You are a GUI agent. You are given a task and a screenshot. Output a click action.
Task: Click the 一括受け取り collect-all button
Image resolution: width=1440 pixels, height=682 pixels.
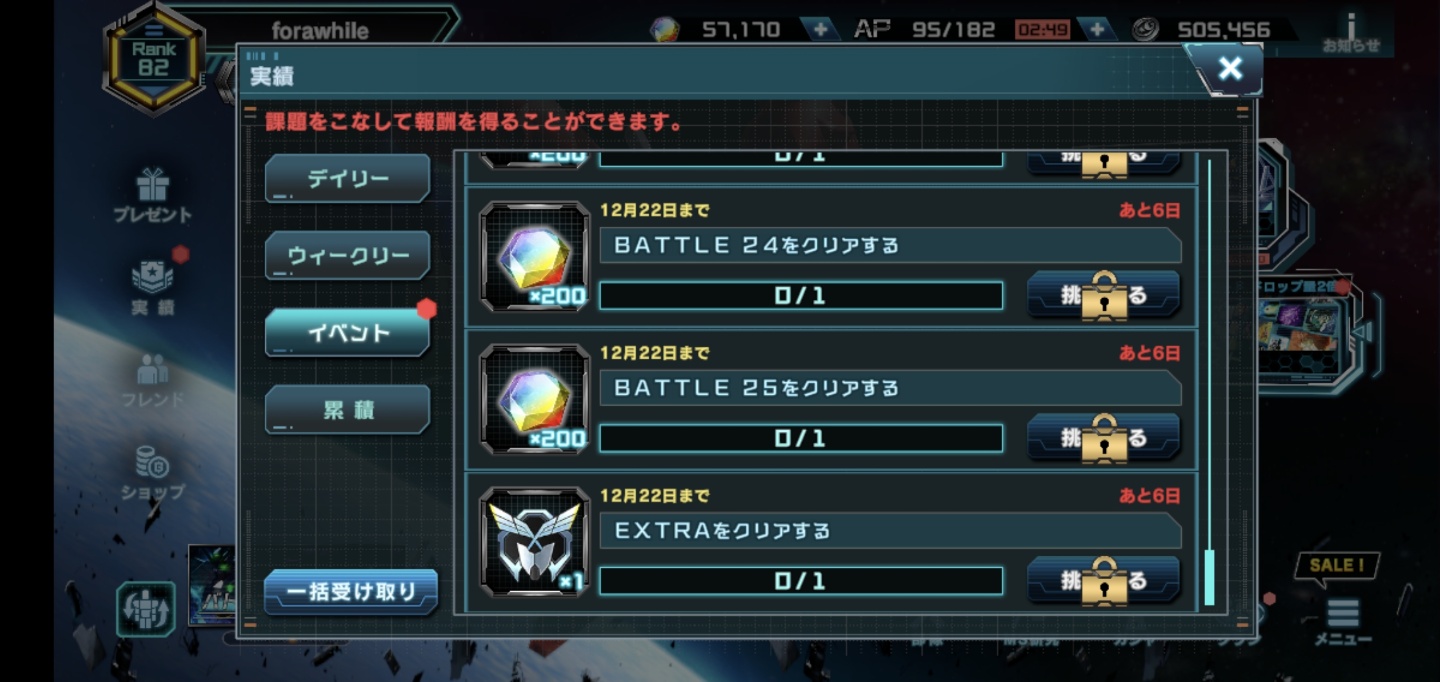[351, 592]
